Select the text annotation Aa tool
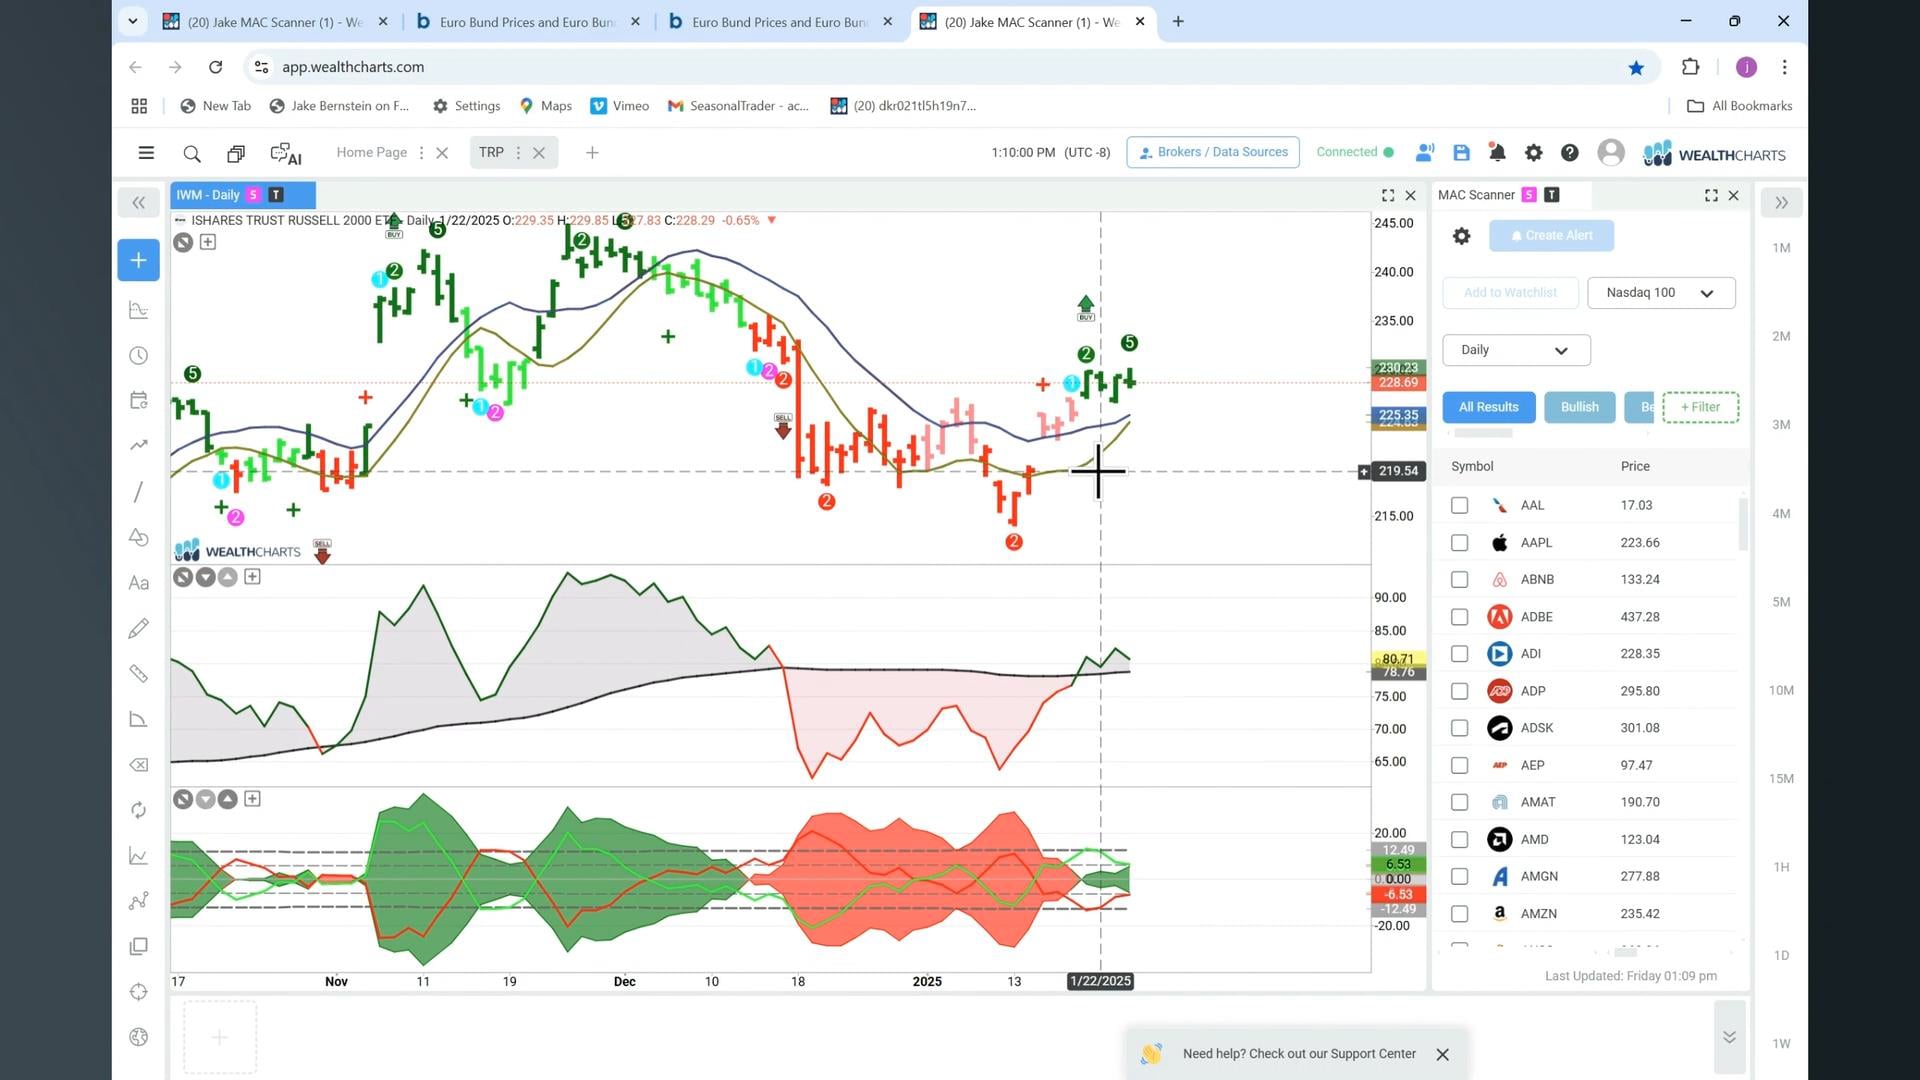Screen dimensions: 1920x1080 point(138,583)
